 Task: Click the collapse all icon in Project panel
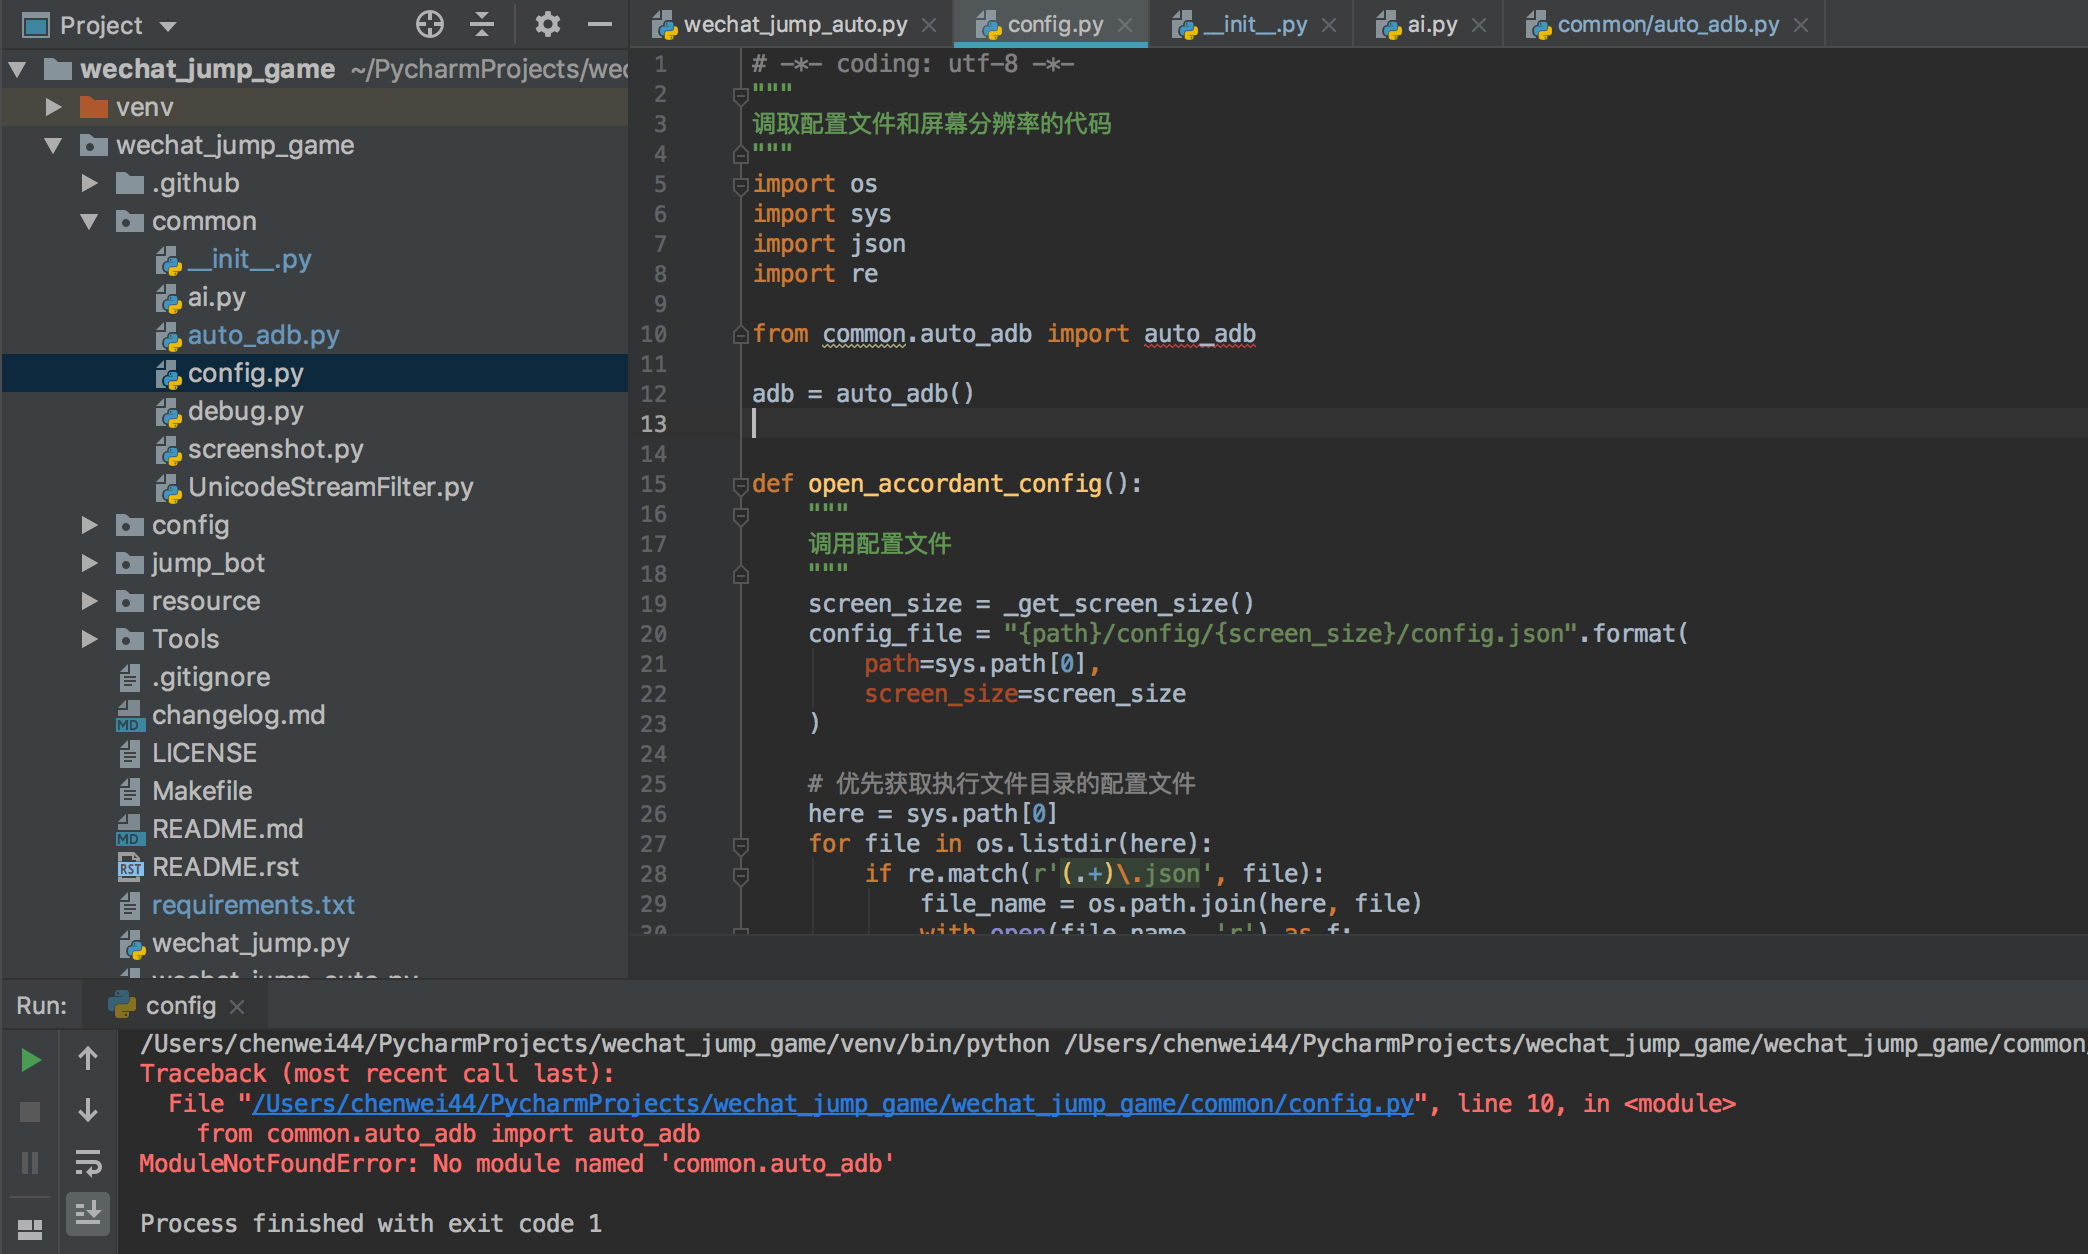tap(483, 24)
